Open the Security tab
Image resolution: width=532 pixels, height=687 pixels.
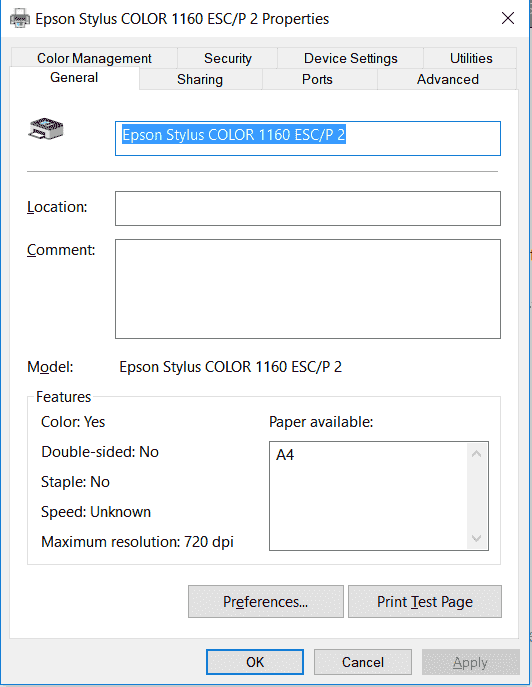(x=227, y=58)
